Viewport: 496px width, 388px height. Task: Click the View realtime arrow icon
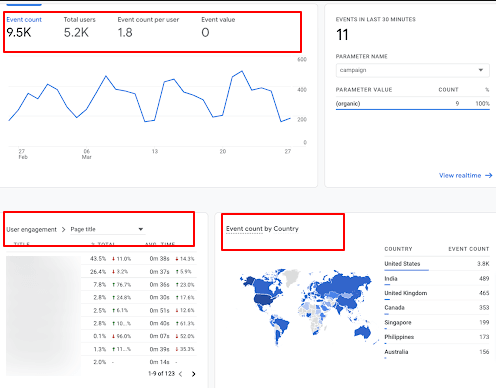(489, 175)
